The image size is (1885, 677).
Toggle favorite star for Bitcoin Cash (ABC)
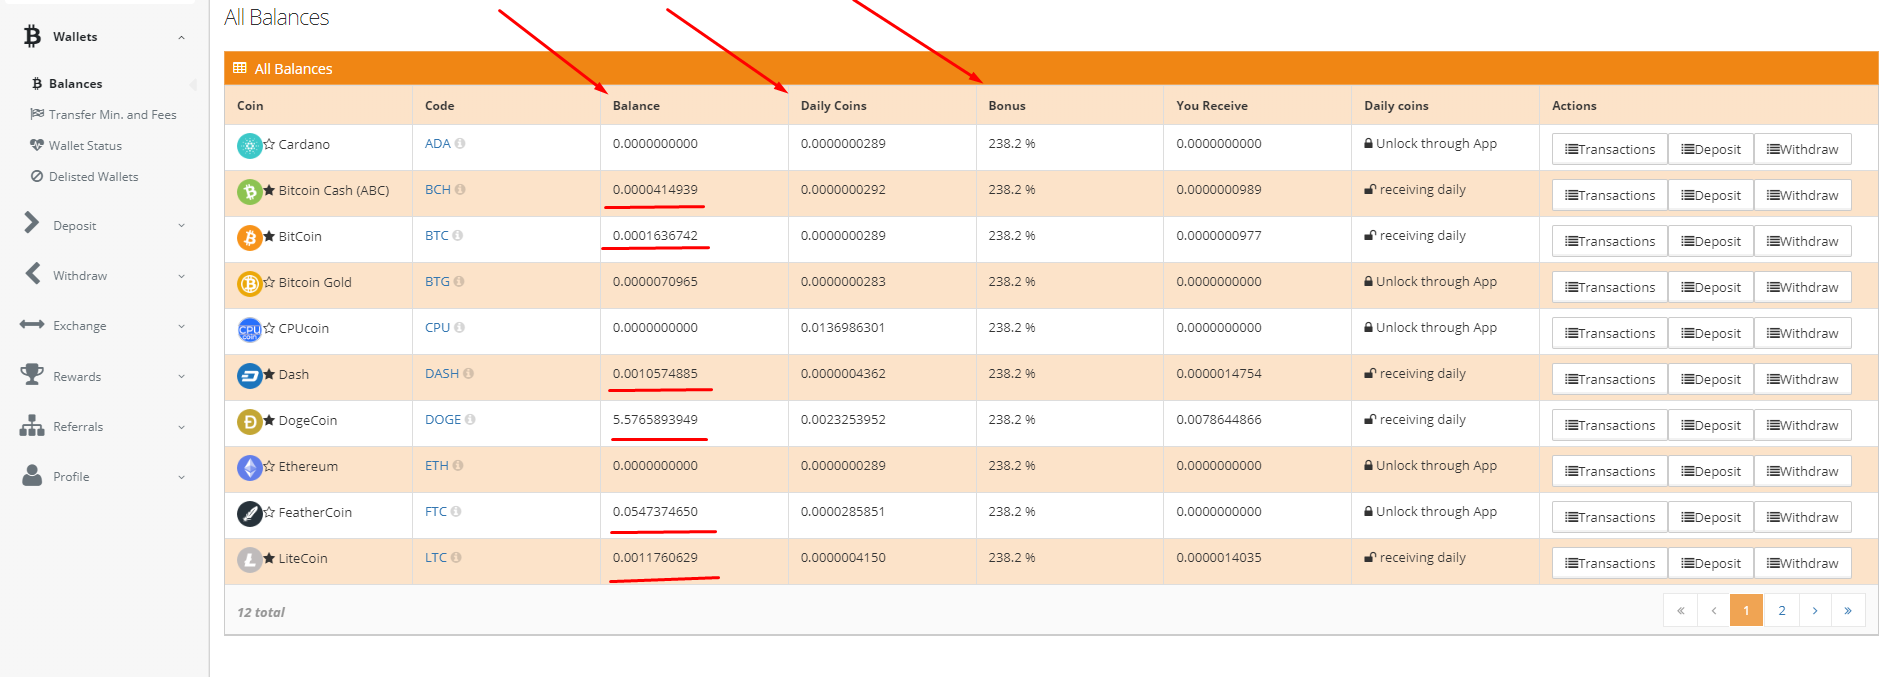click(269, 190)
